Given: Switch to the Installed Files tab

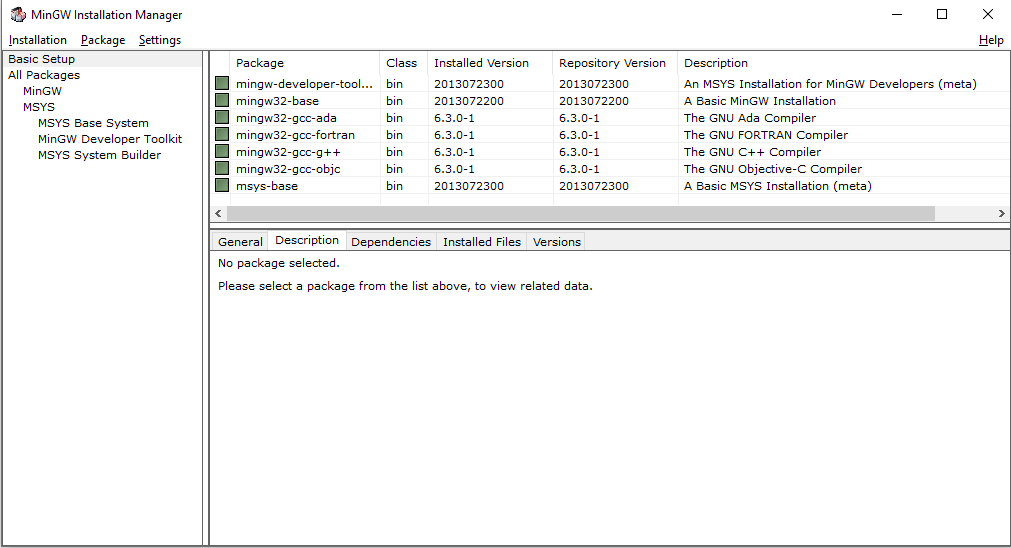Looking at the screenshot, I should [482, 242].
